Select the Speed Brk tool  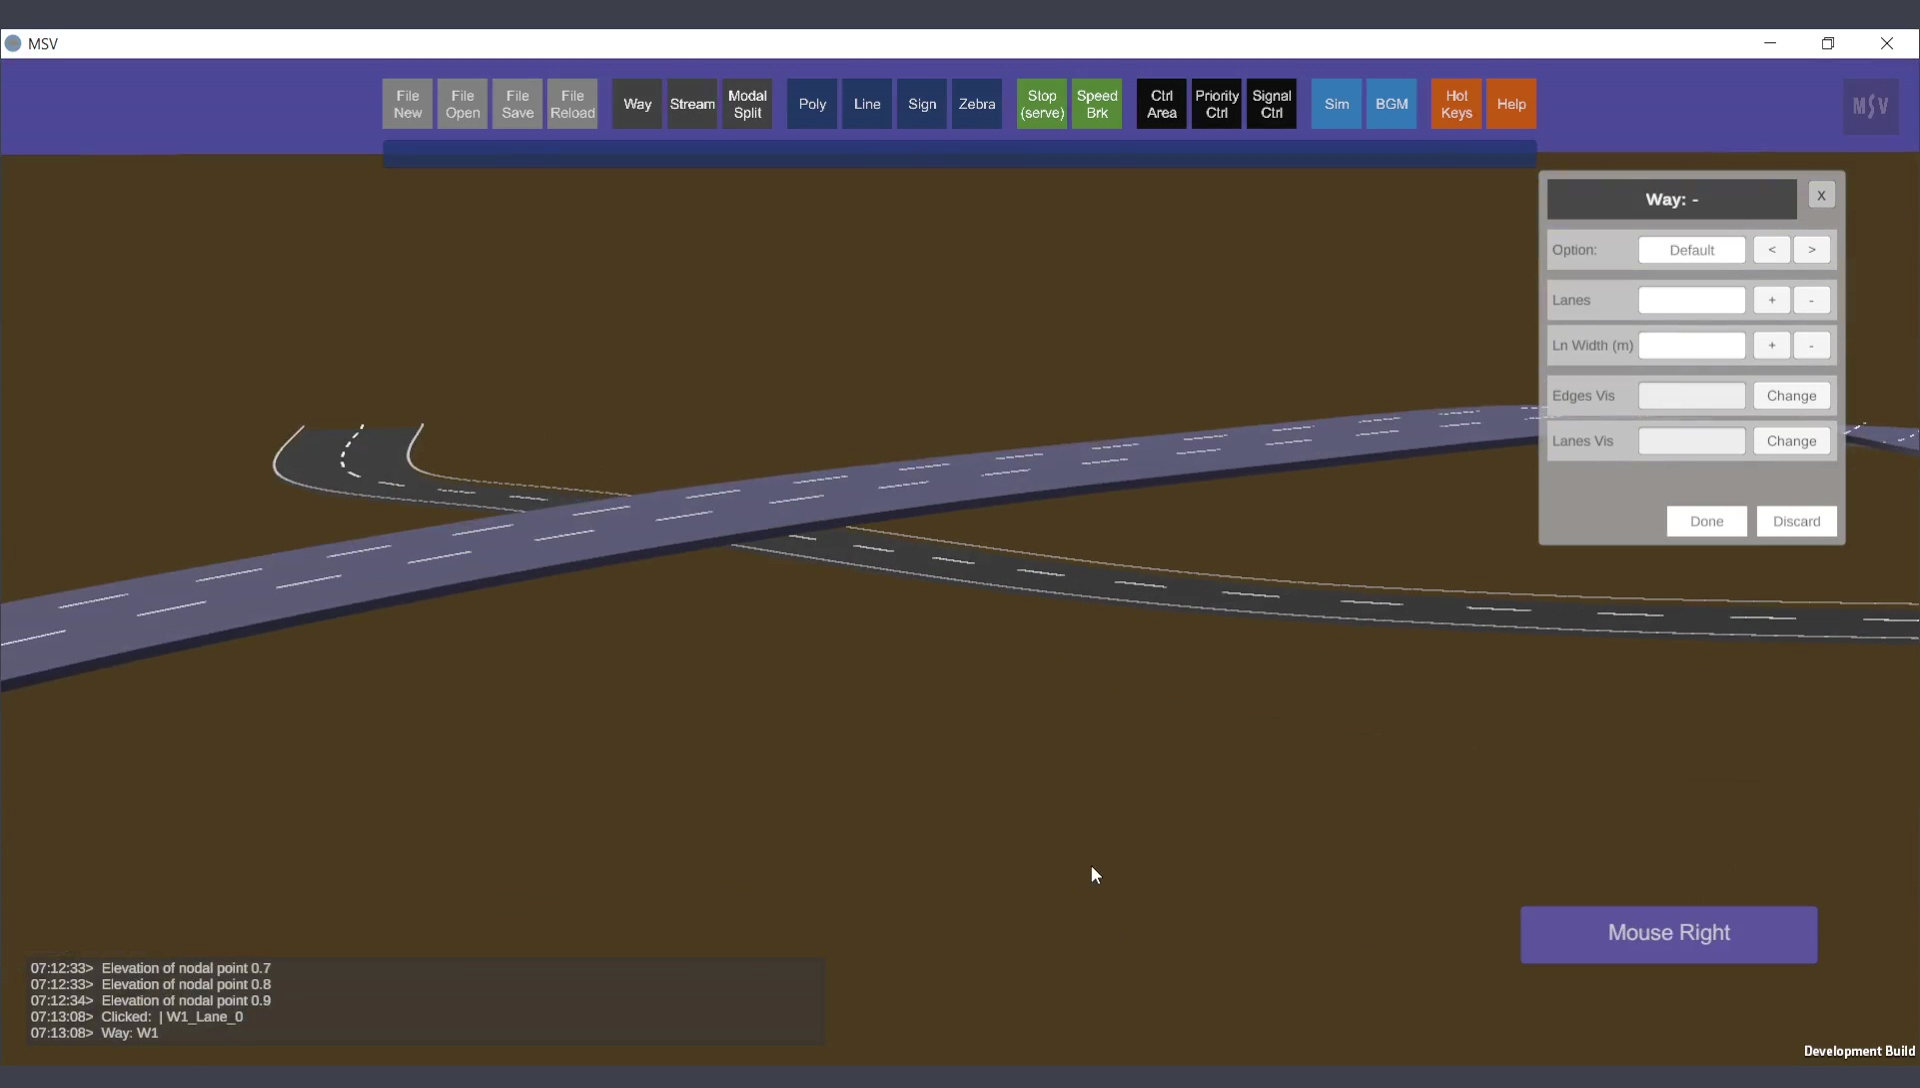pos(1097,104)
